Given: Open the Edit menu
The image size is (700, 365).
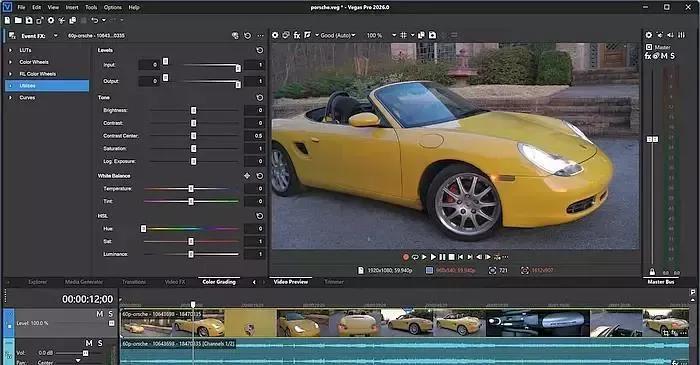Looking at the screenshot, I should (37, 7).
